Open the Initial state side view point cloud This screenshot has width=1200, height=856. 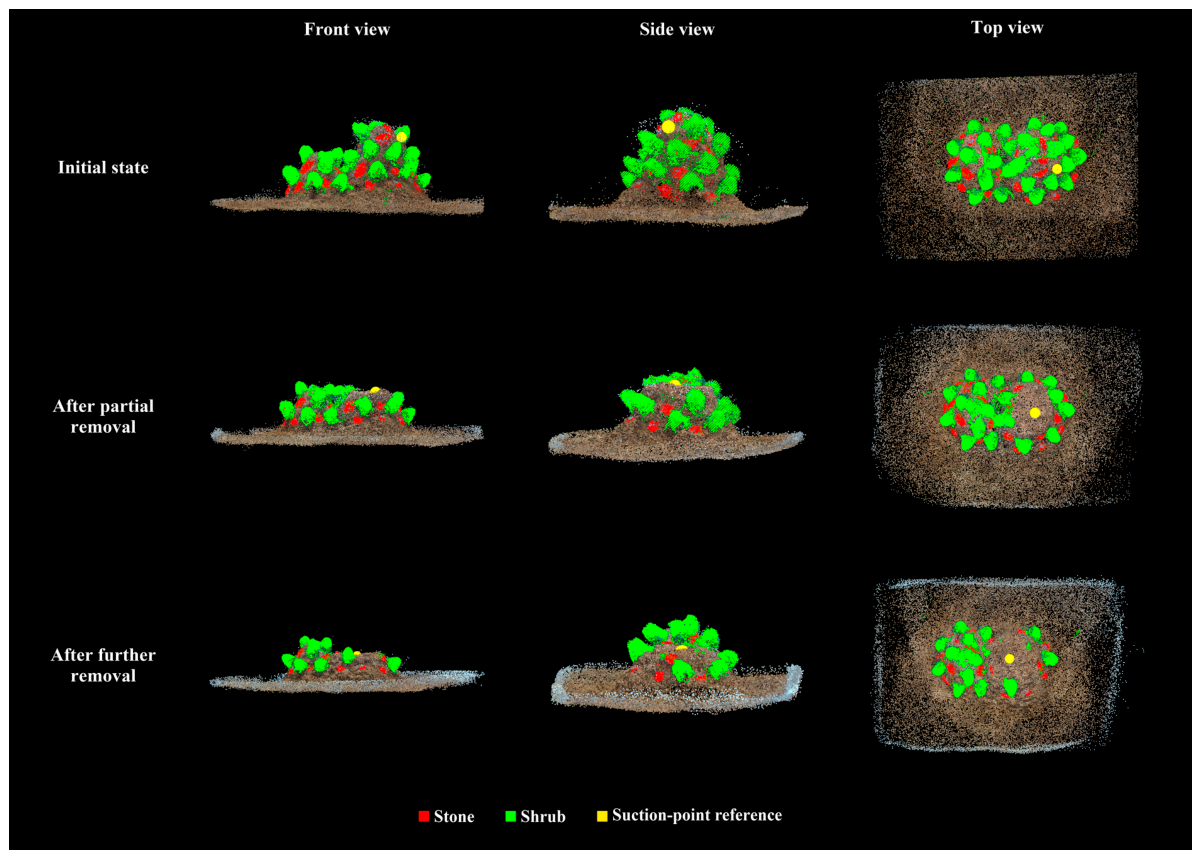[x=677, y=166]
